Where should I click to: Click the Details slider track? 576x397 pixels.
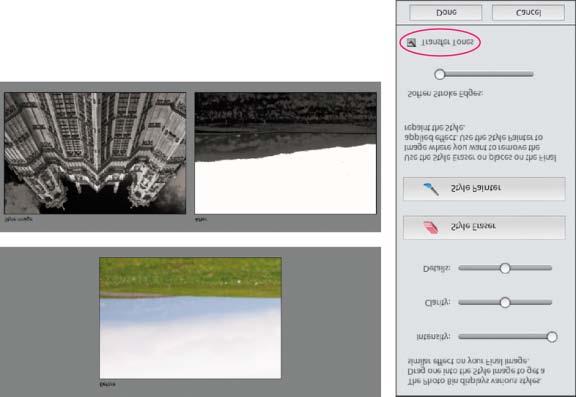point(505,268)
